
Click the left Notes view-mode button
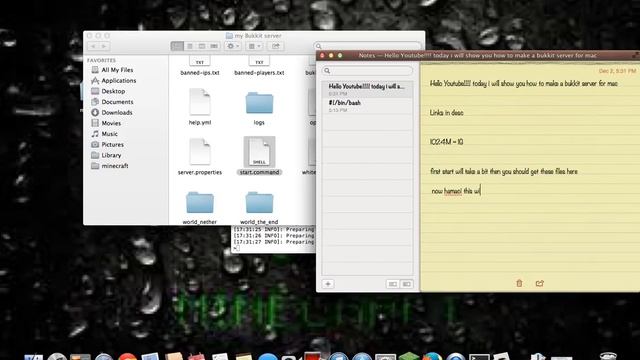click(393, 284)
